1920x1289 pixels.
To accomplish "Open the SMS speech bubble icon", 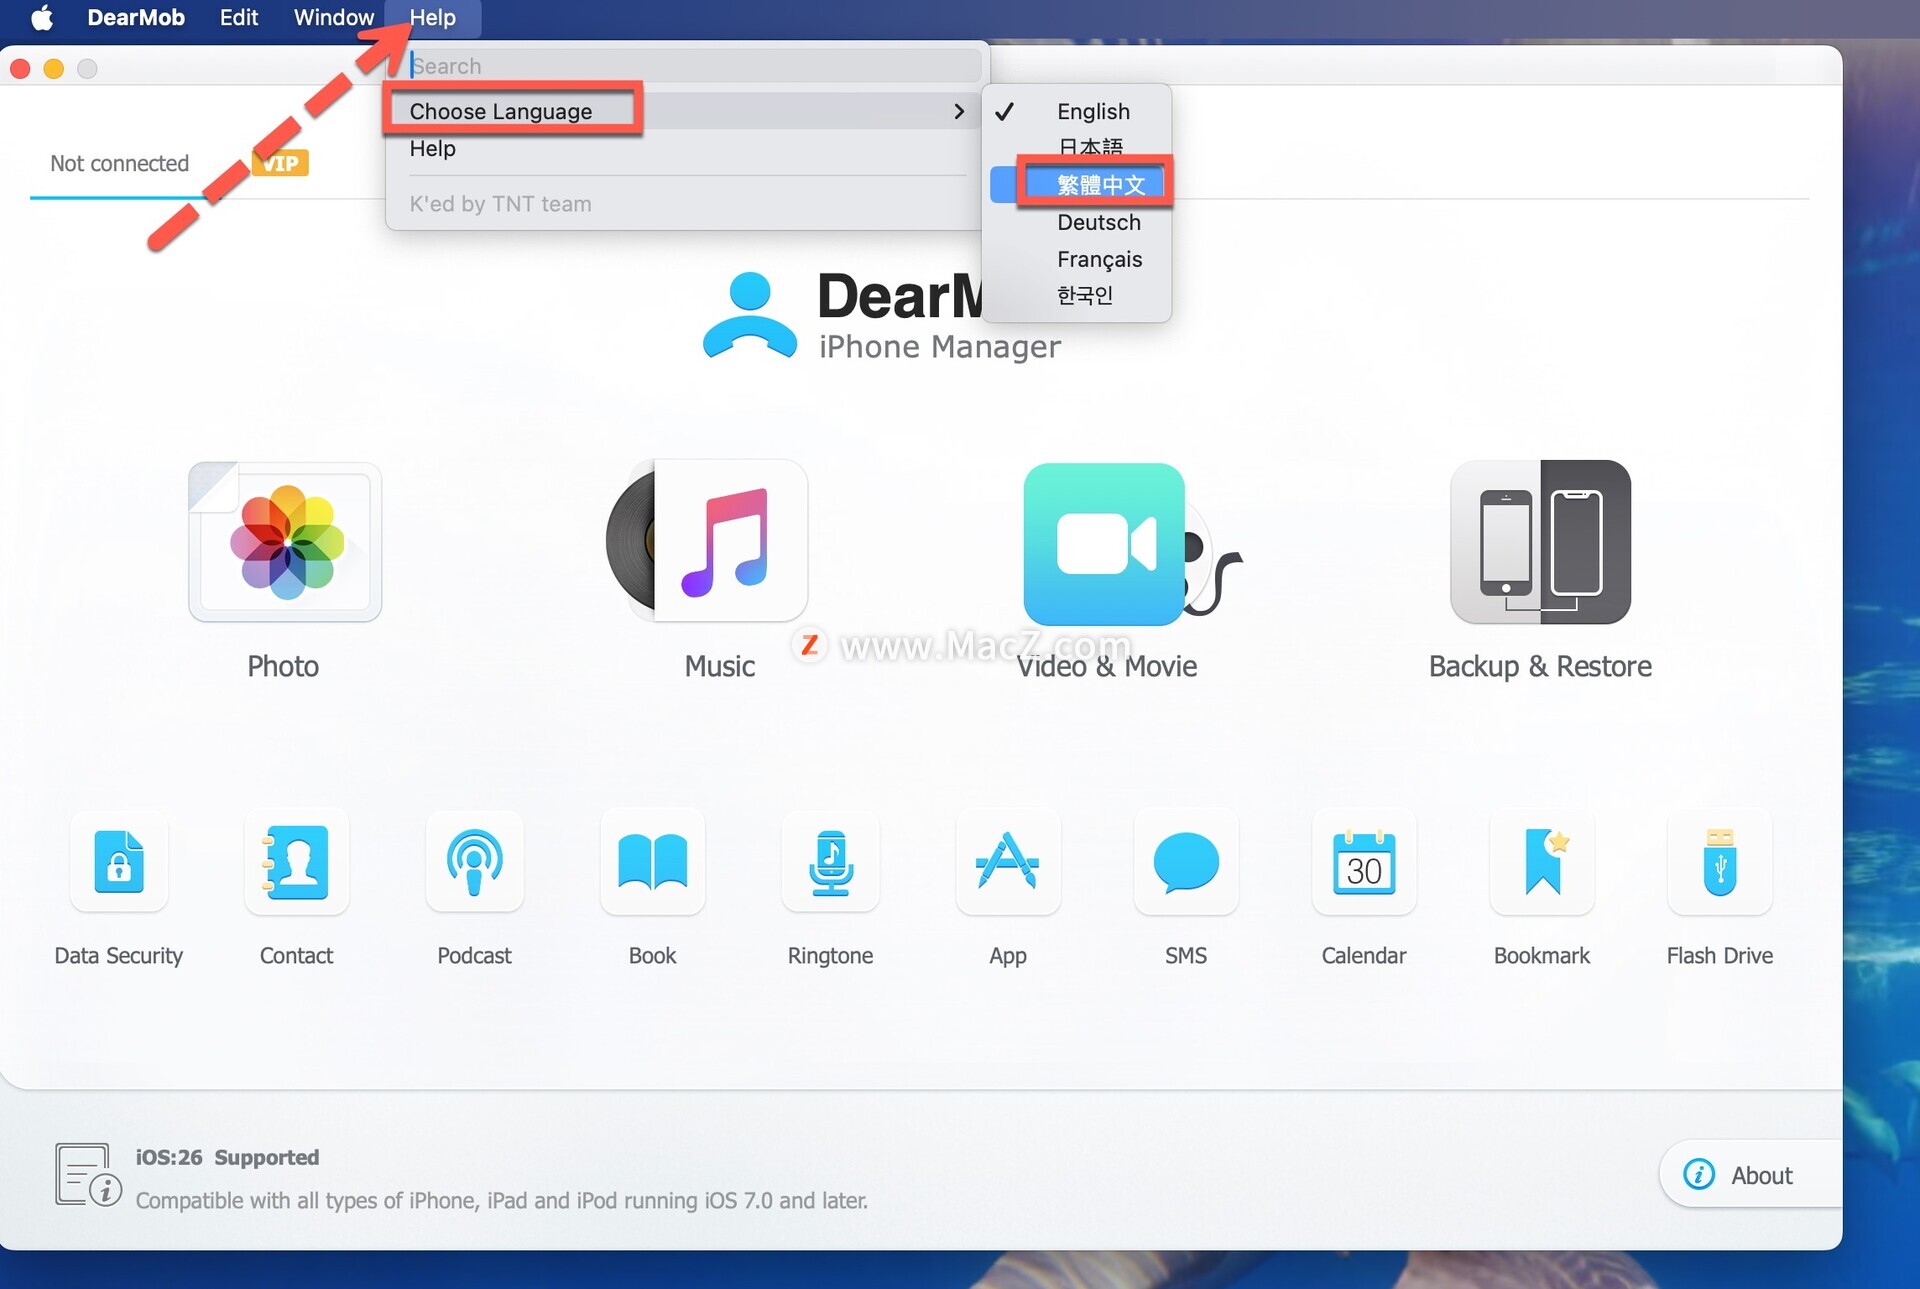I will click(x=1186, y=861).
